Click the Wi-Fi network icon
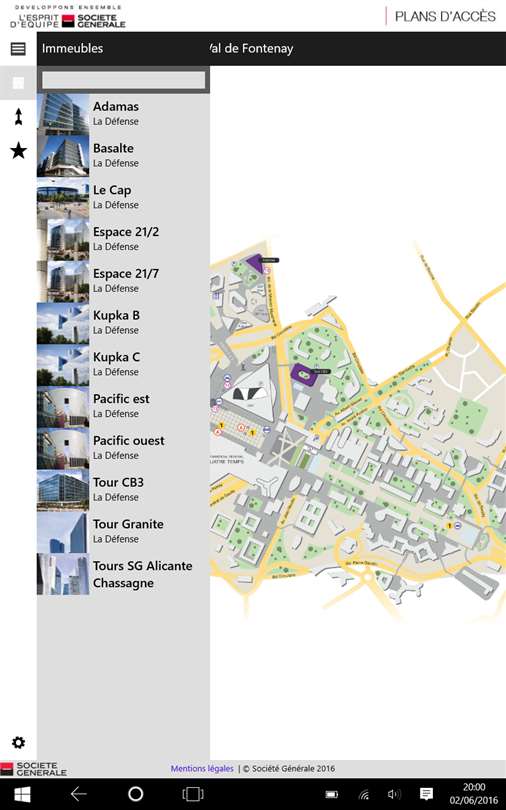 tap(365, 795)
